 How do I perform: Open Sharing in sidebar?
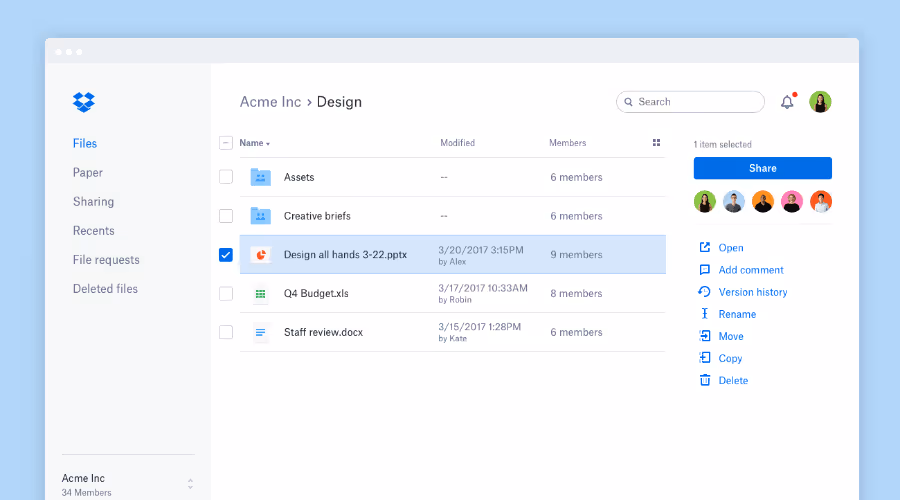[x=94, y=201]
